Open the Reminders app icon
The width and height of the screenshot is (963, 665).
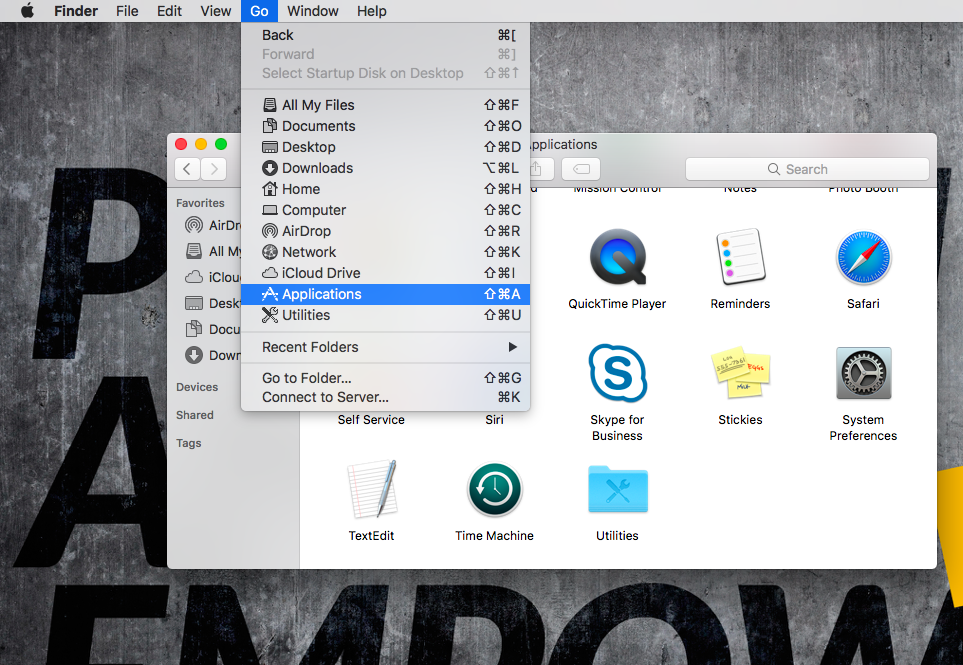[740, 259]
